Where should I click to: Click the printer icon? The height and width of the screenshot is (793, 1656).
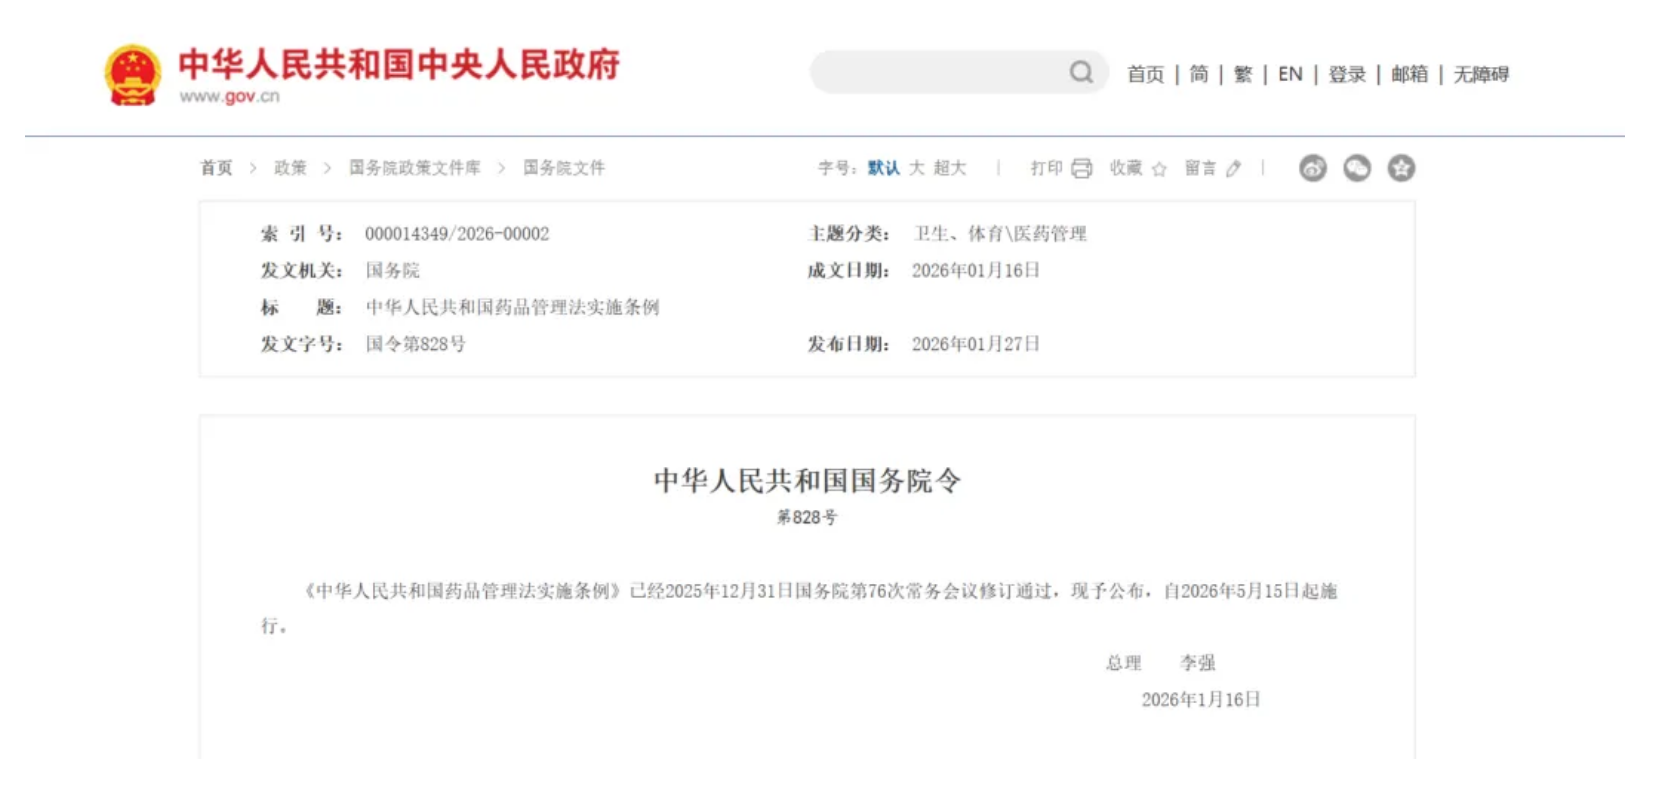pos(1082,168)
